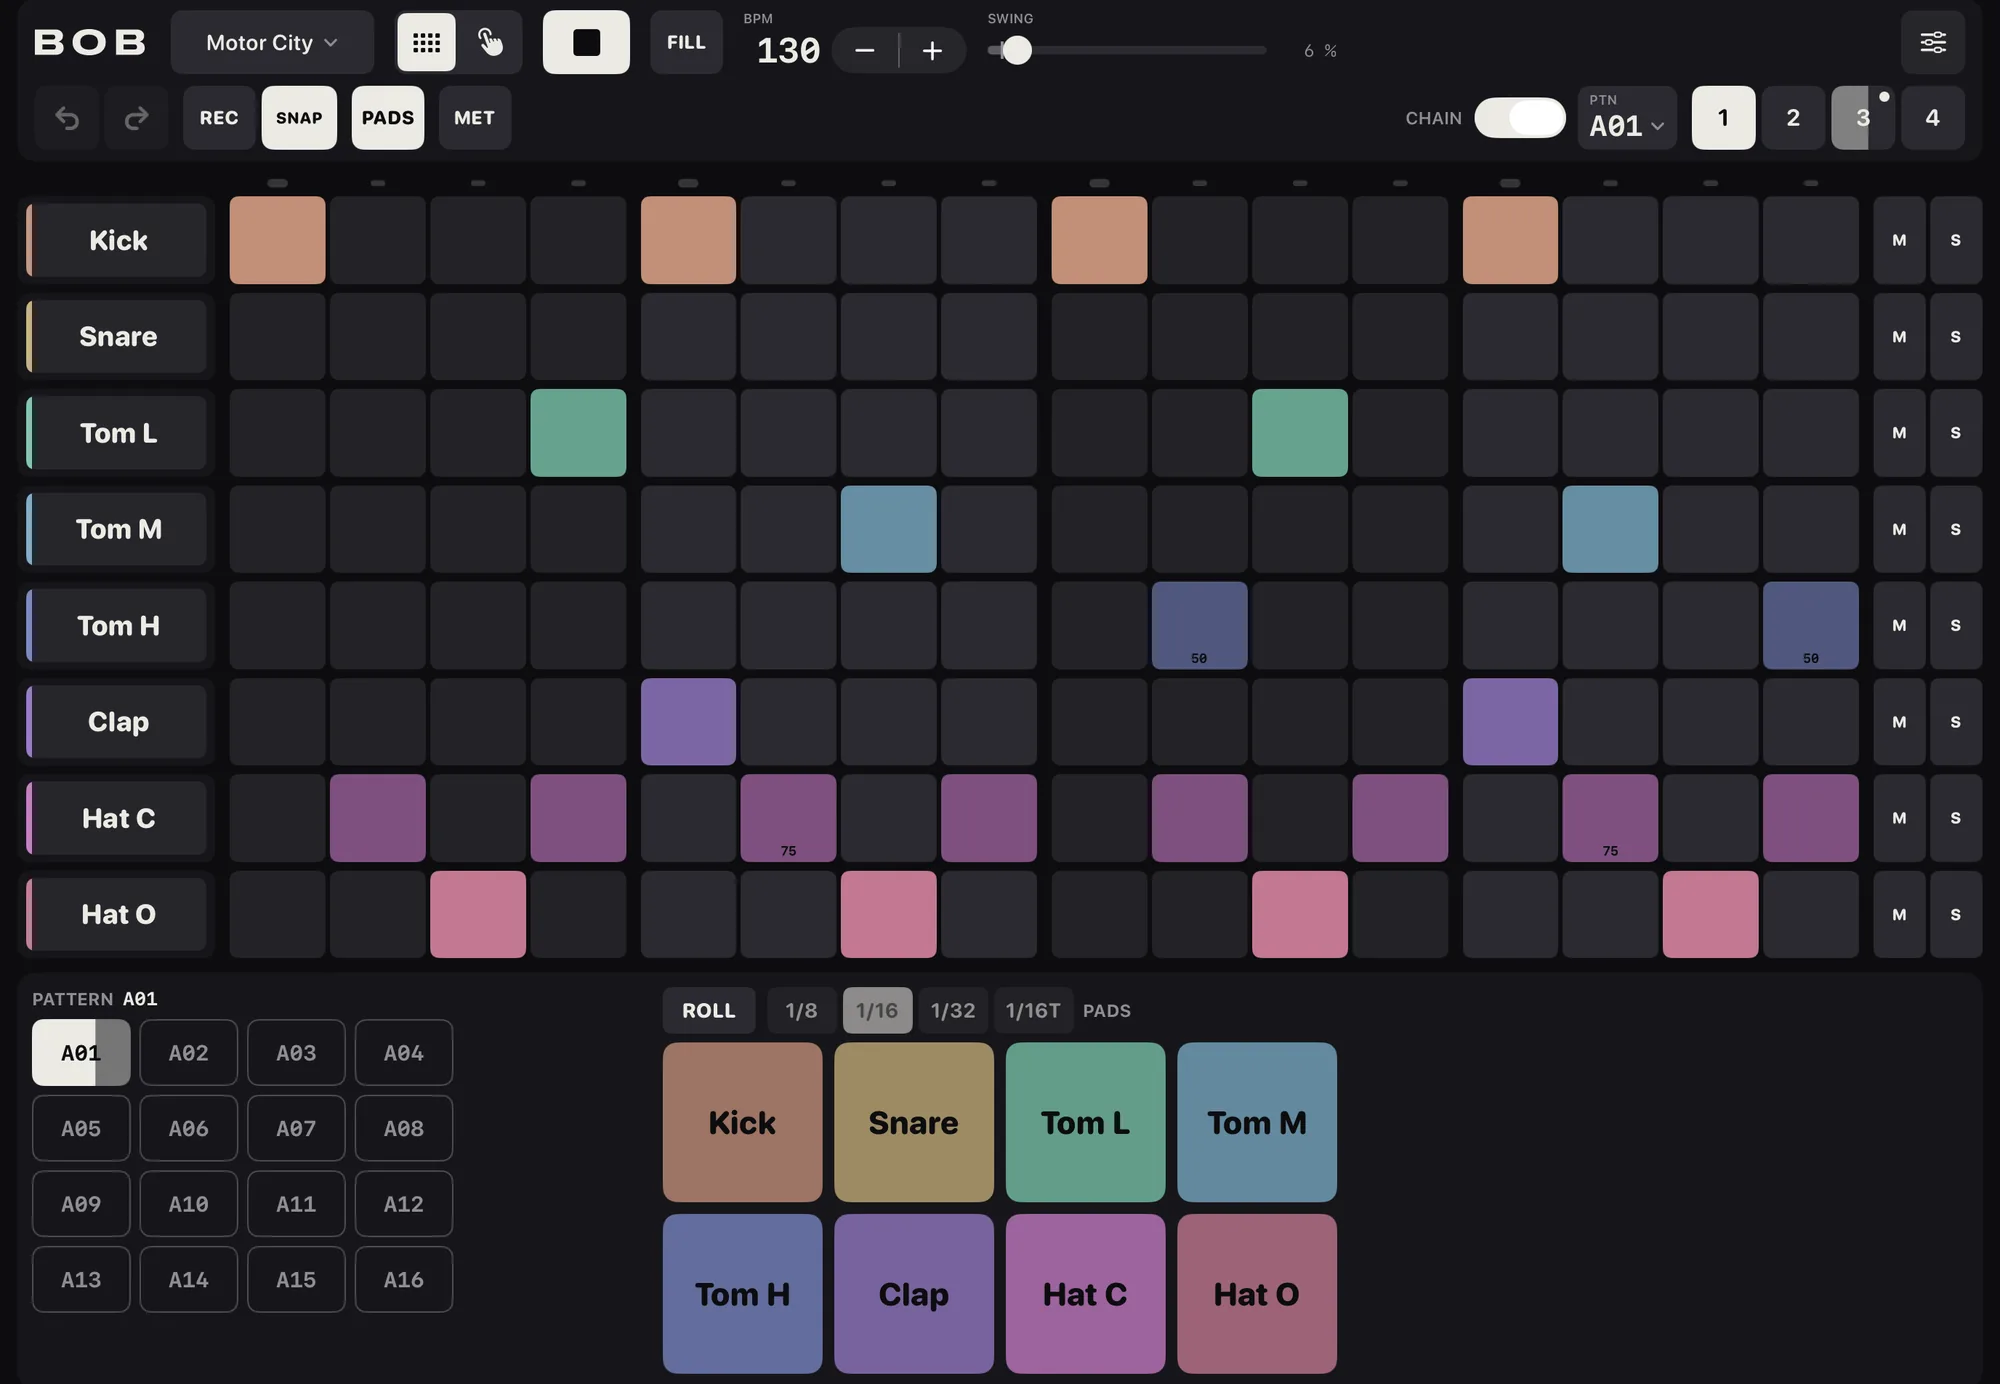Switch to pattern page 2

[x=1793, y=118]
